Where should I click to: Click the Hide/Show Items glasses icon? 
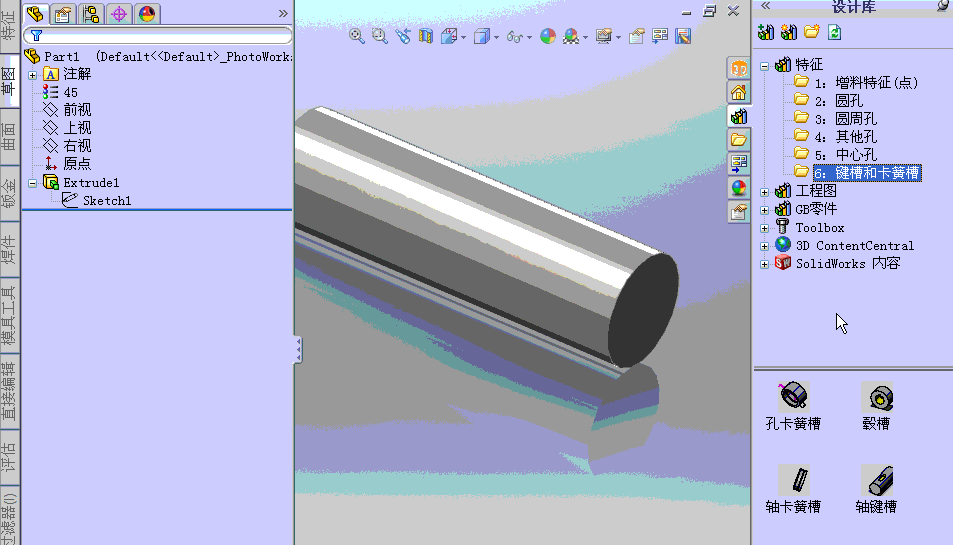[515, 37]
